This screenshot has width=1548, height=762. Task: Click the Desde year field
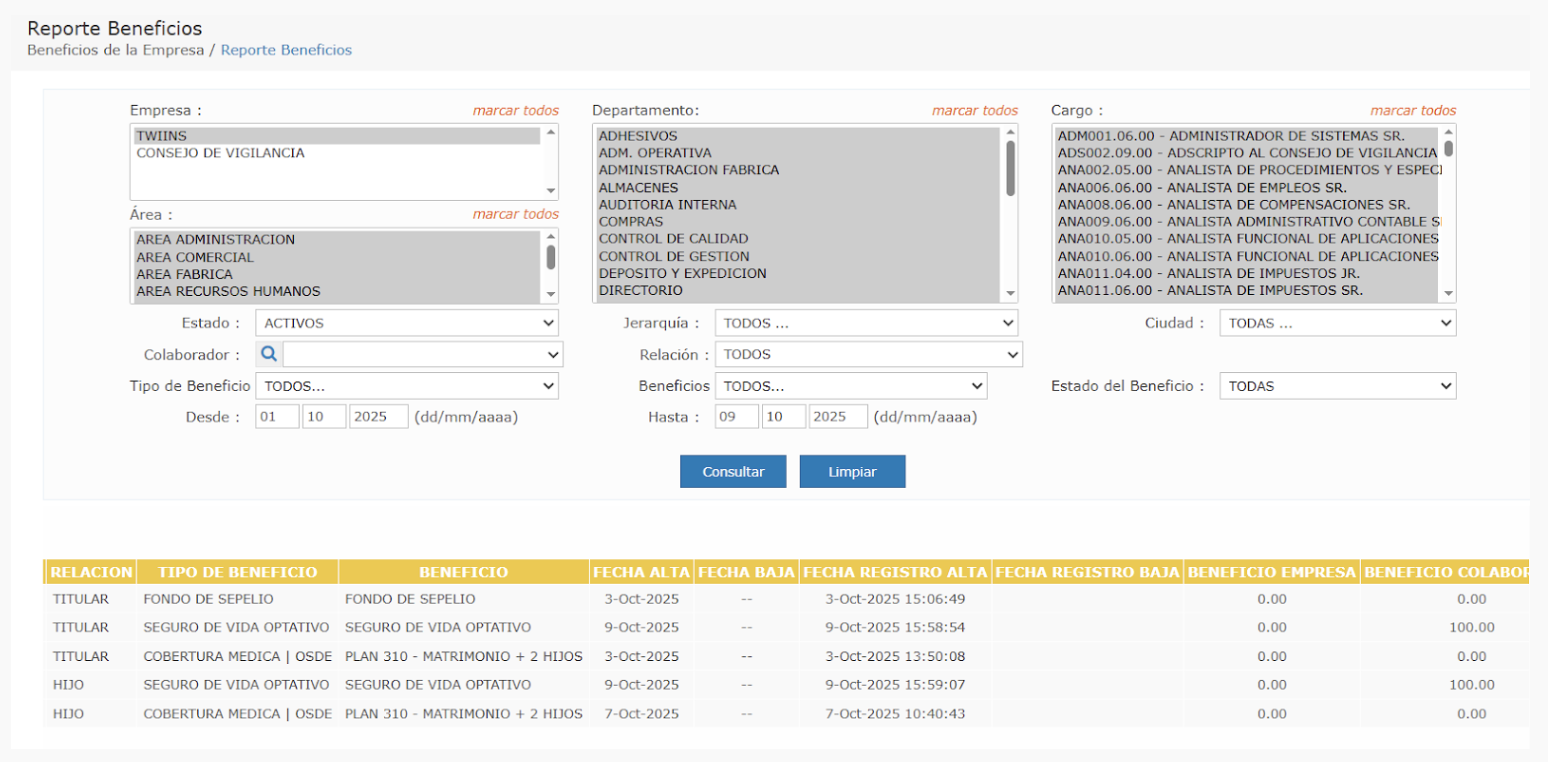pos(379,417)
